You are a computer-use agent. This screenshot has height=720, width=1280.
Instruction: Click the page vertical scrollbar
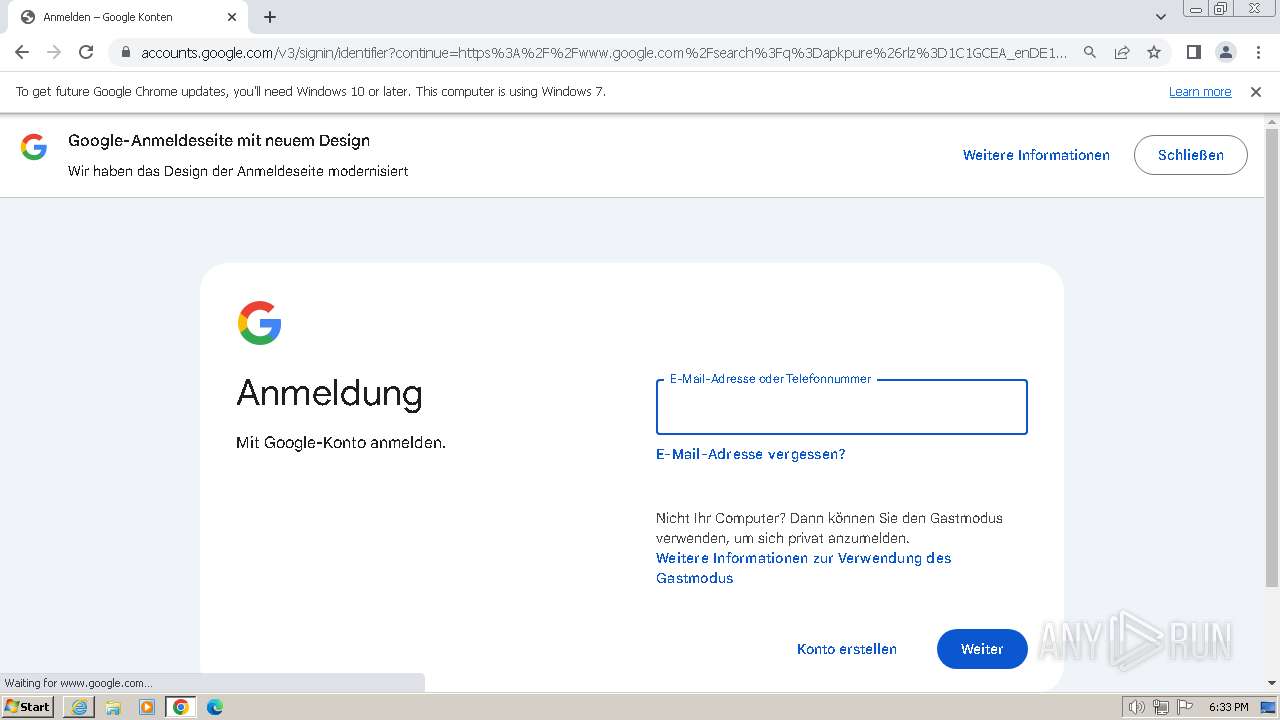tap(1272, 356)
